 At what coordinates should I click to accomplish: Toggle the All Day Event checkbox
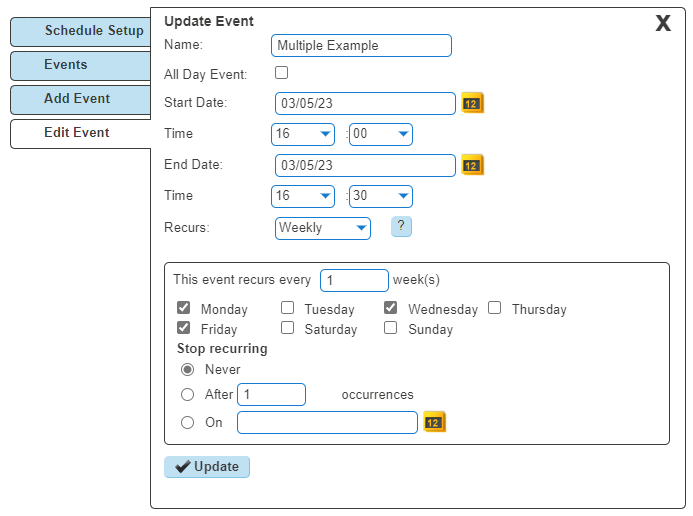pos(282,72)
